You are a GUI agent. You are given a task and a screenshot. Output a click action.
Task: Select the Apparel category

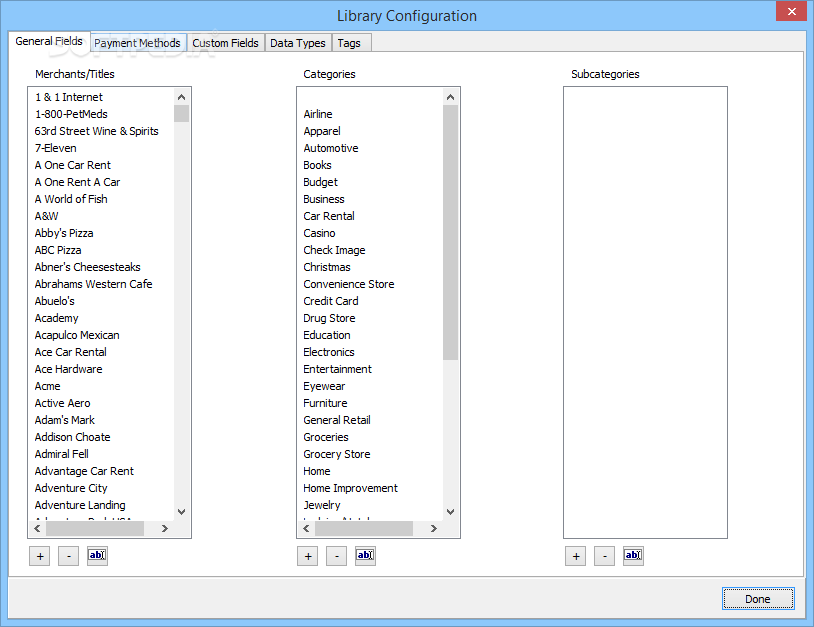[x=322, y=131]
